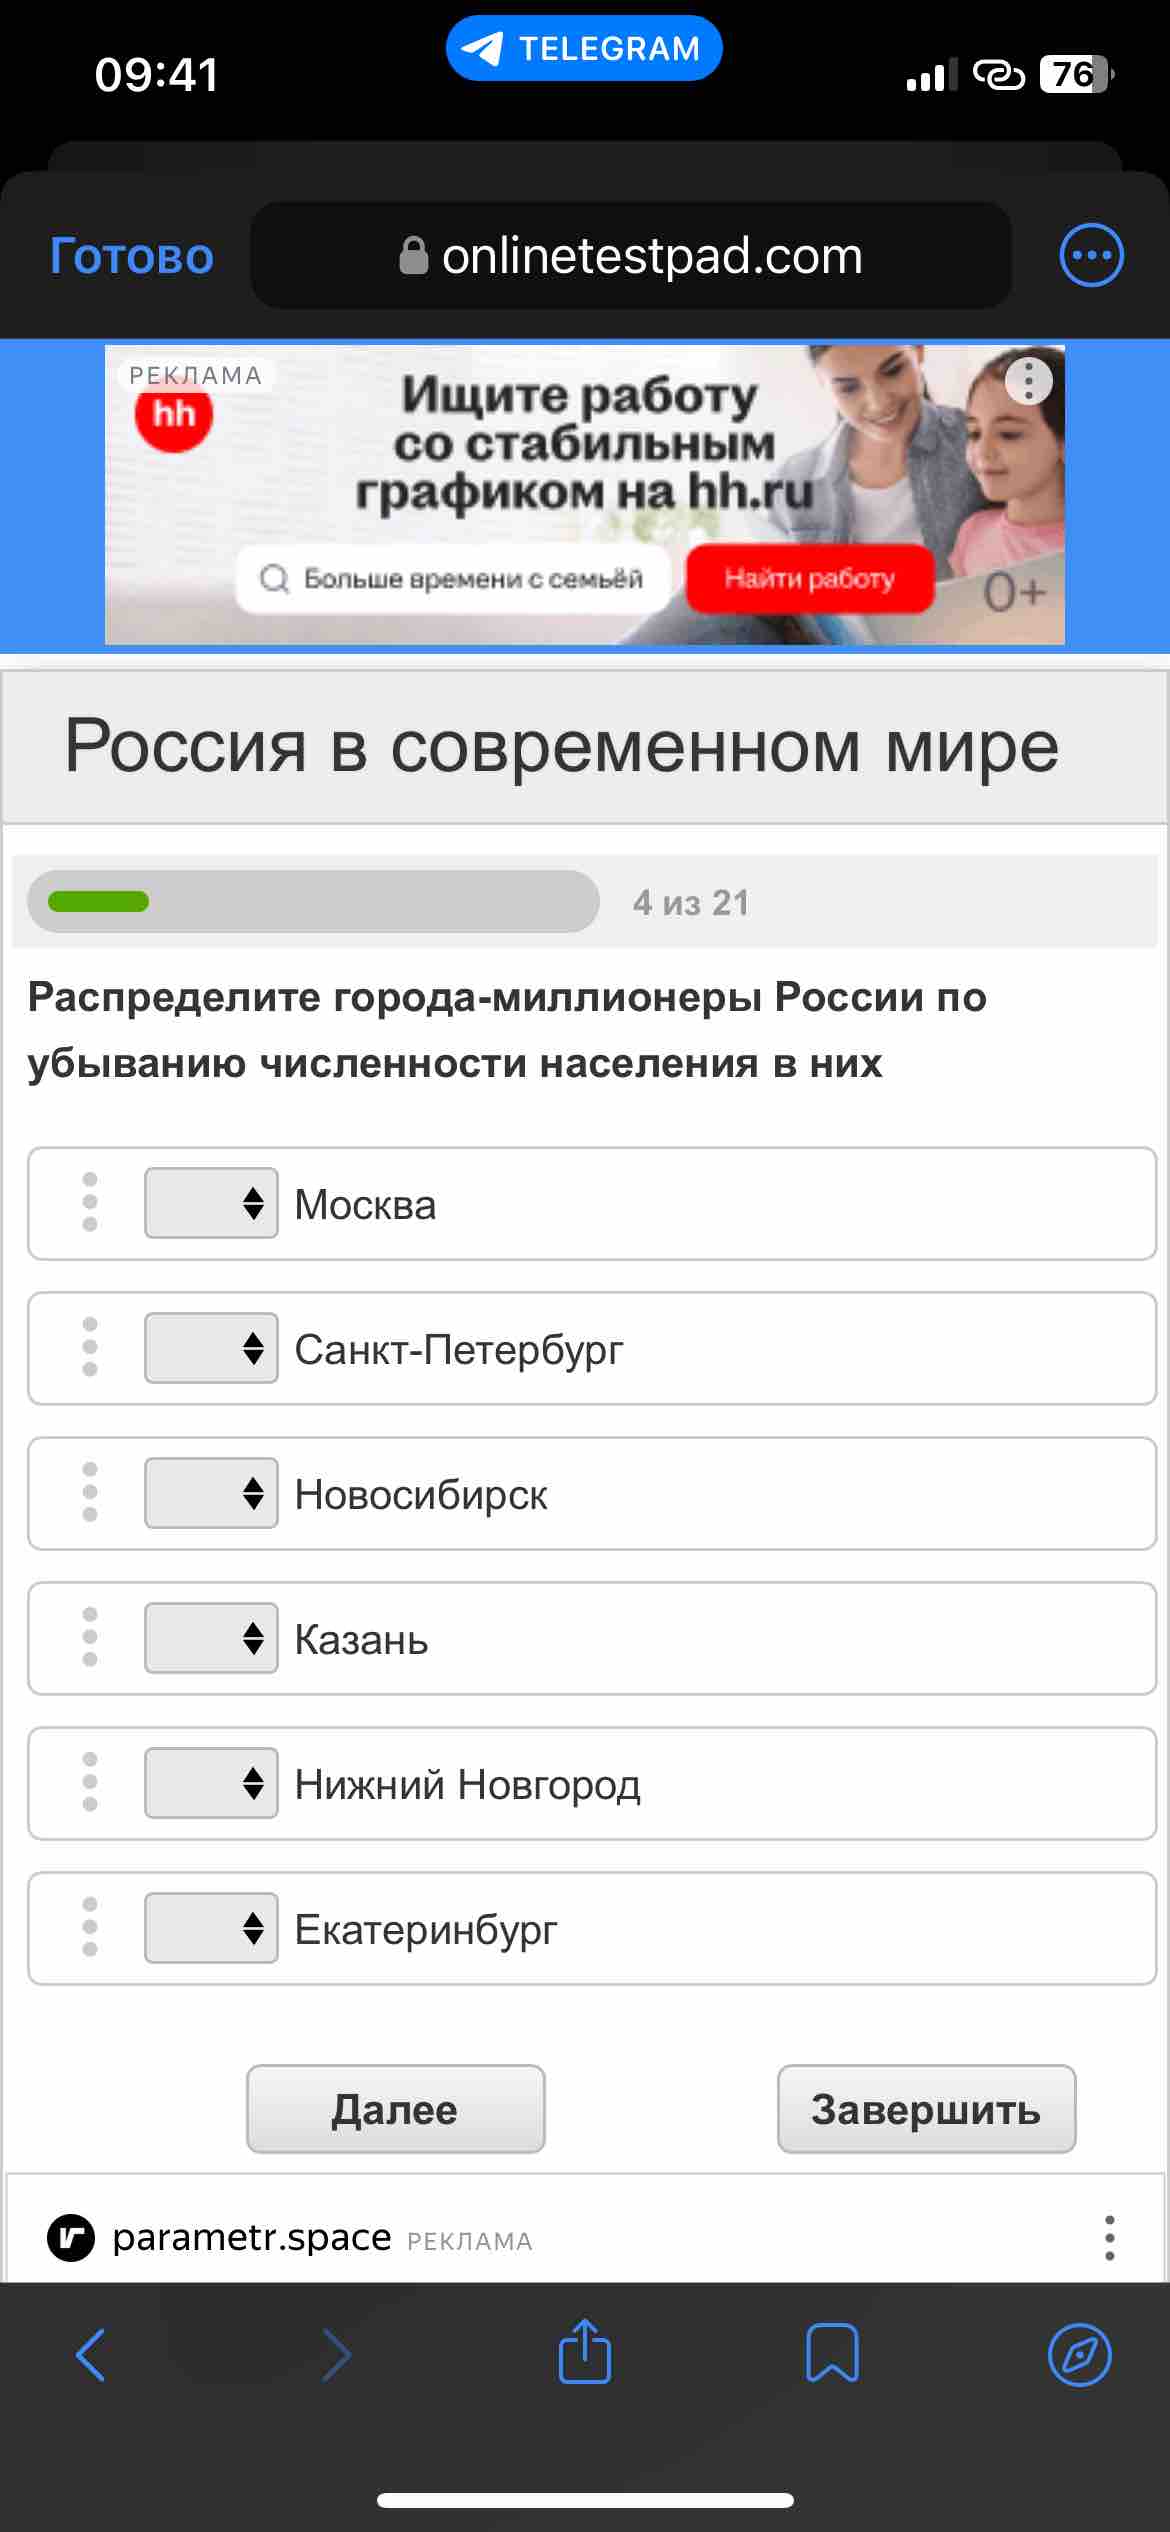Click the red Найти работу ad button
Viewport: 1170px width, 2532px height.
pos(810,578)
